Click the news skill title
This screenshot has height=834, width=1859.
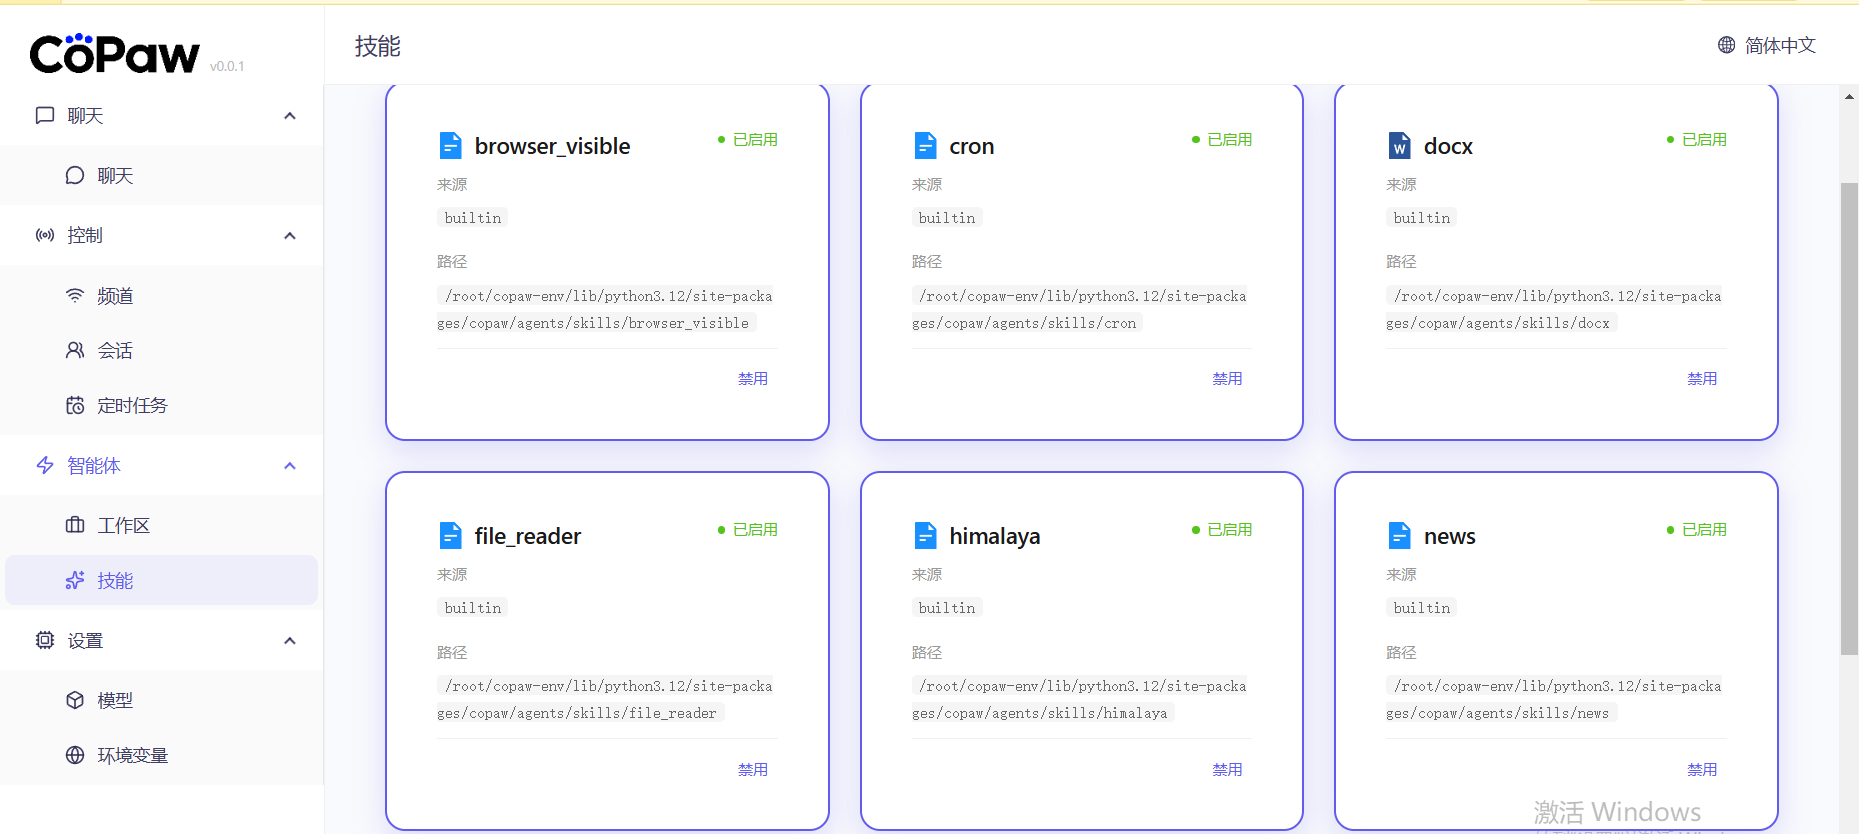point(1449,536)
